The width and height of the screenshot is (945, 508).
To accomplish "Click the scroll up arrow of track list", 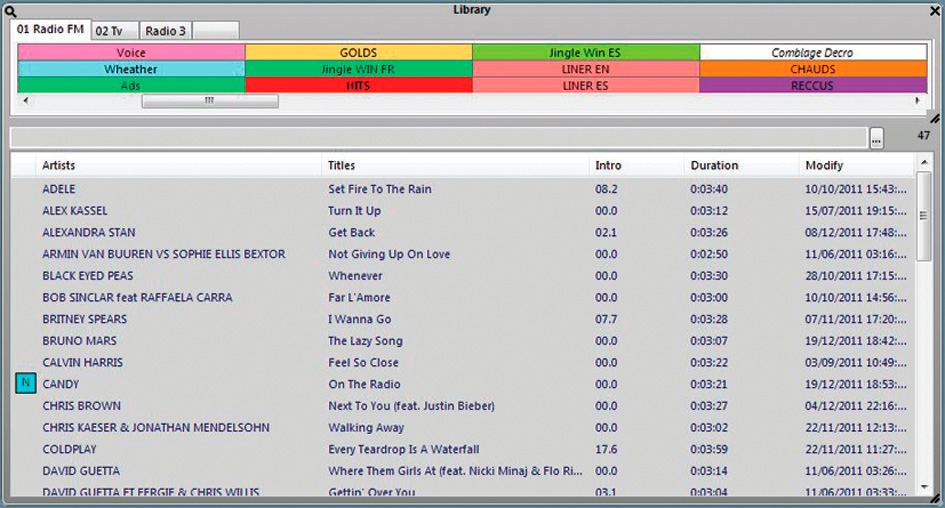I will [x=925, y=165].
